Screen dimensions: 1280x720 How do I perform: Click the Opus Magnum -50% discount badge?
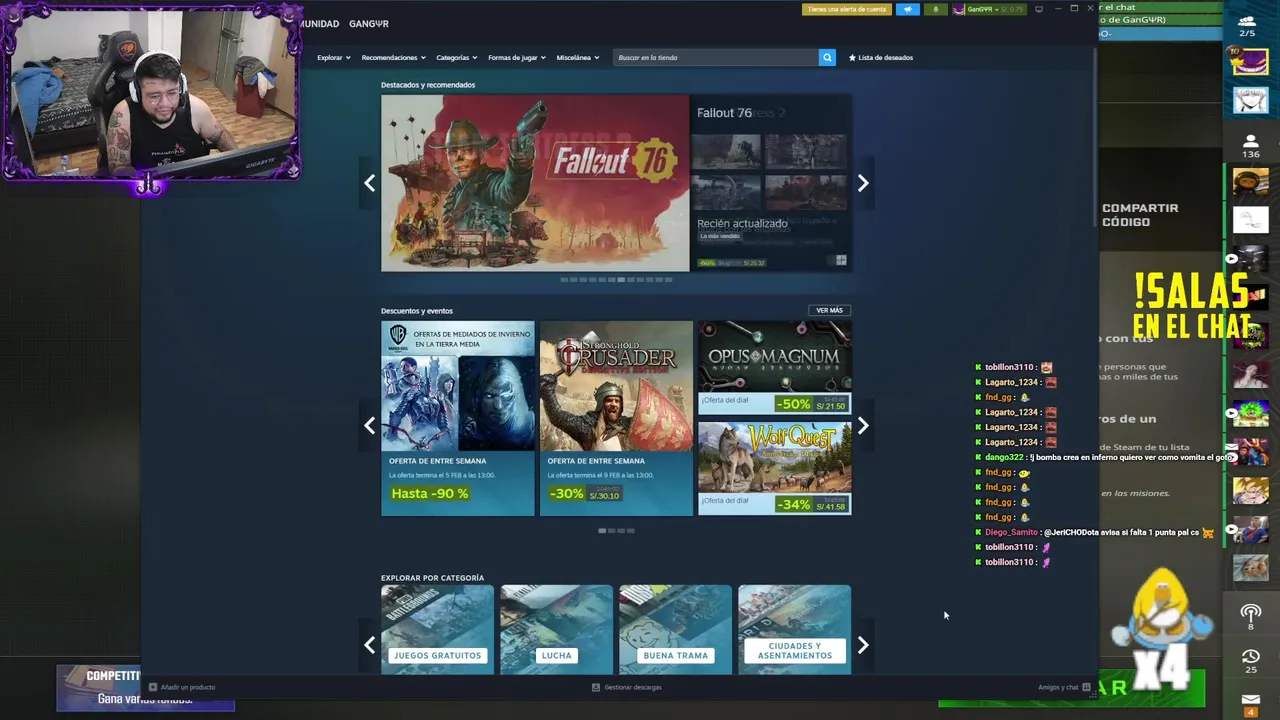(794, 405)
